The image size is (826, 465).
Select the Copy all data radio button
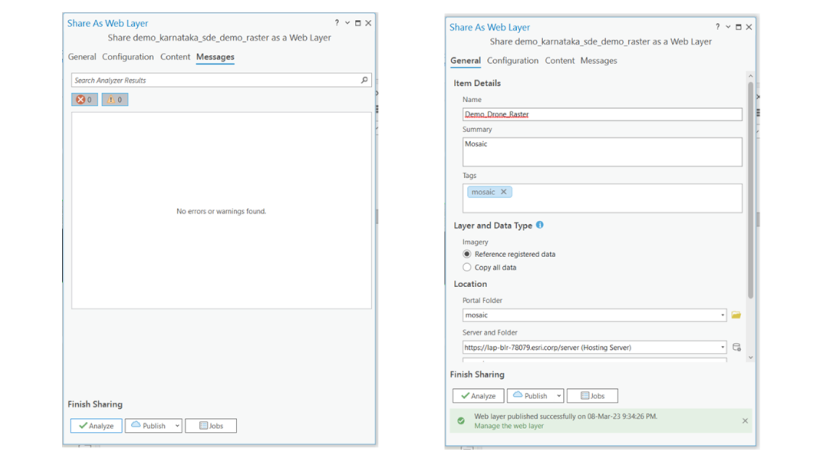[x=467, y=267]
